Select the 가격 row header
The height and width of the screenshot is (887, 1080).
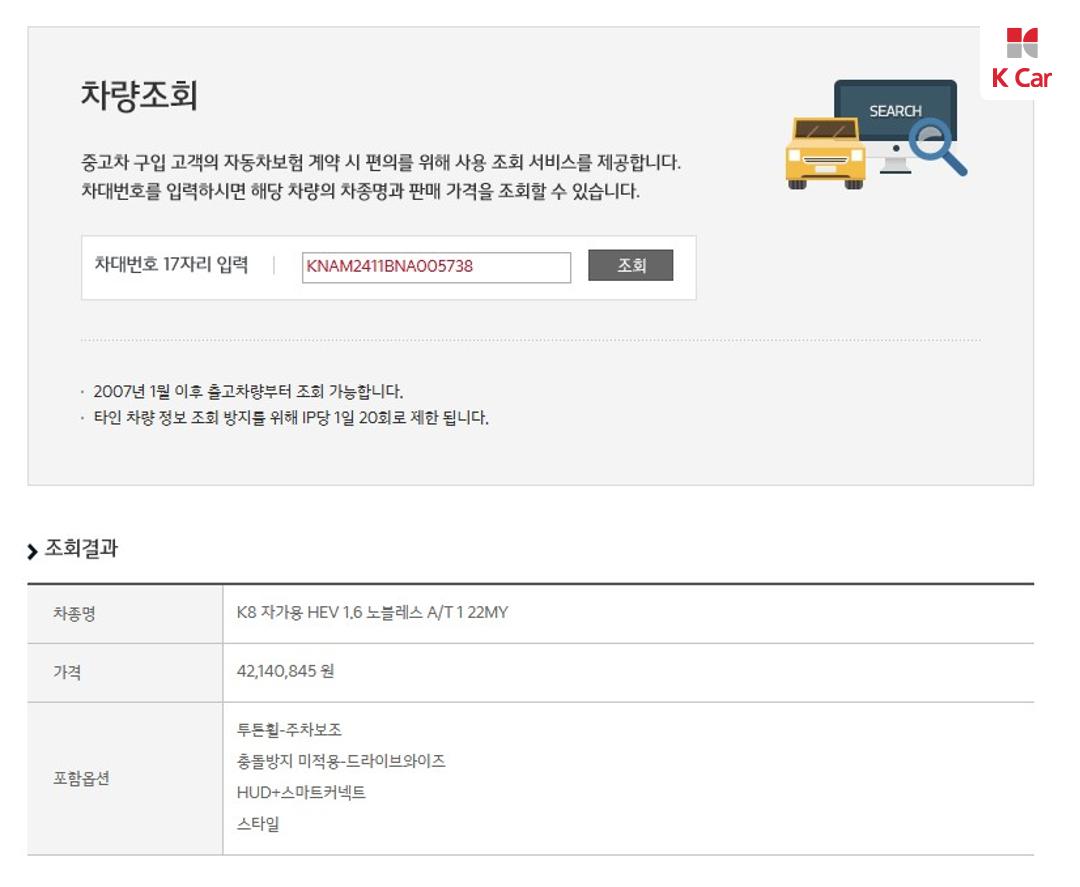[x=67, y=672]
